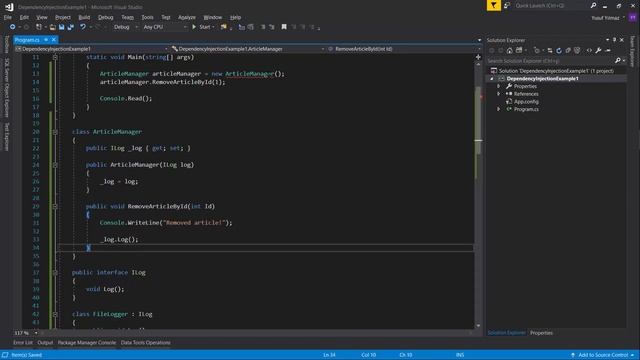
Task: Expand the Properties node in Solution Explorer
Action: [498, 86]
